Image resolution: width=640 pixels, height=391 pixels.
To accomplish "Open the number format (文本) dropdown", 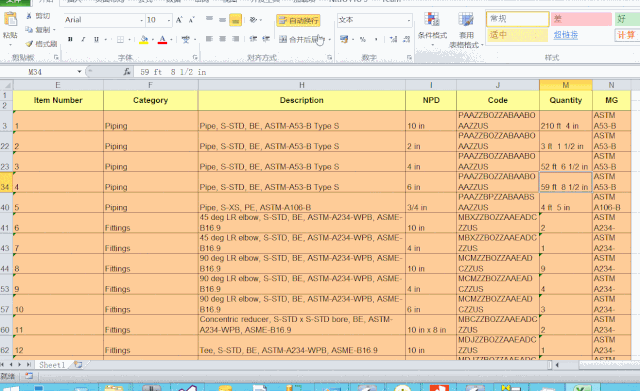I will point(409,20).
